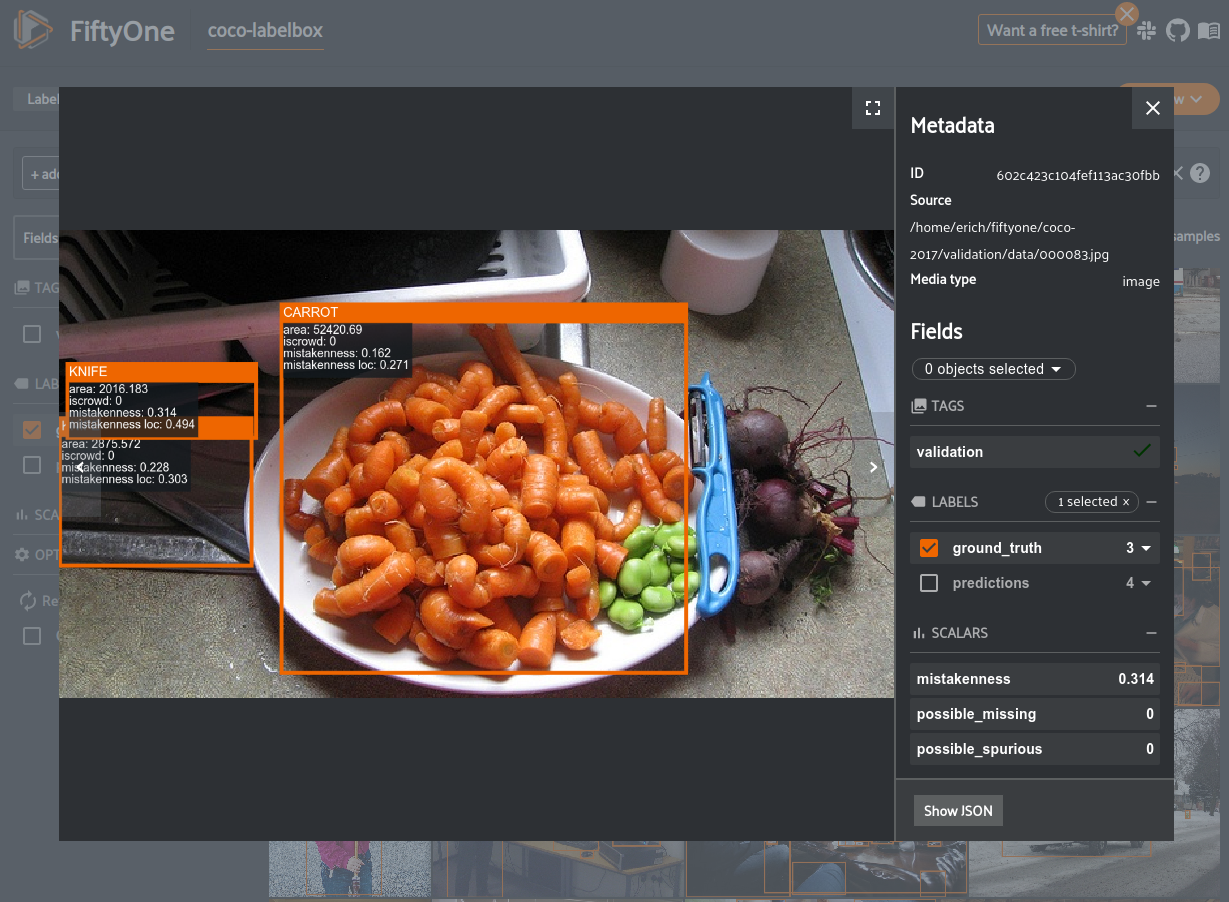Click the coco-labelbox dataset name
Image resolution: width=1229 pixels, height=902 pixels.
(x=265, y=31)
